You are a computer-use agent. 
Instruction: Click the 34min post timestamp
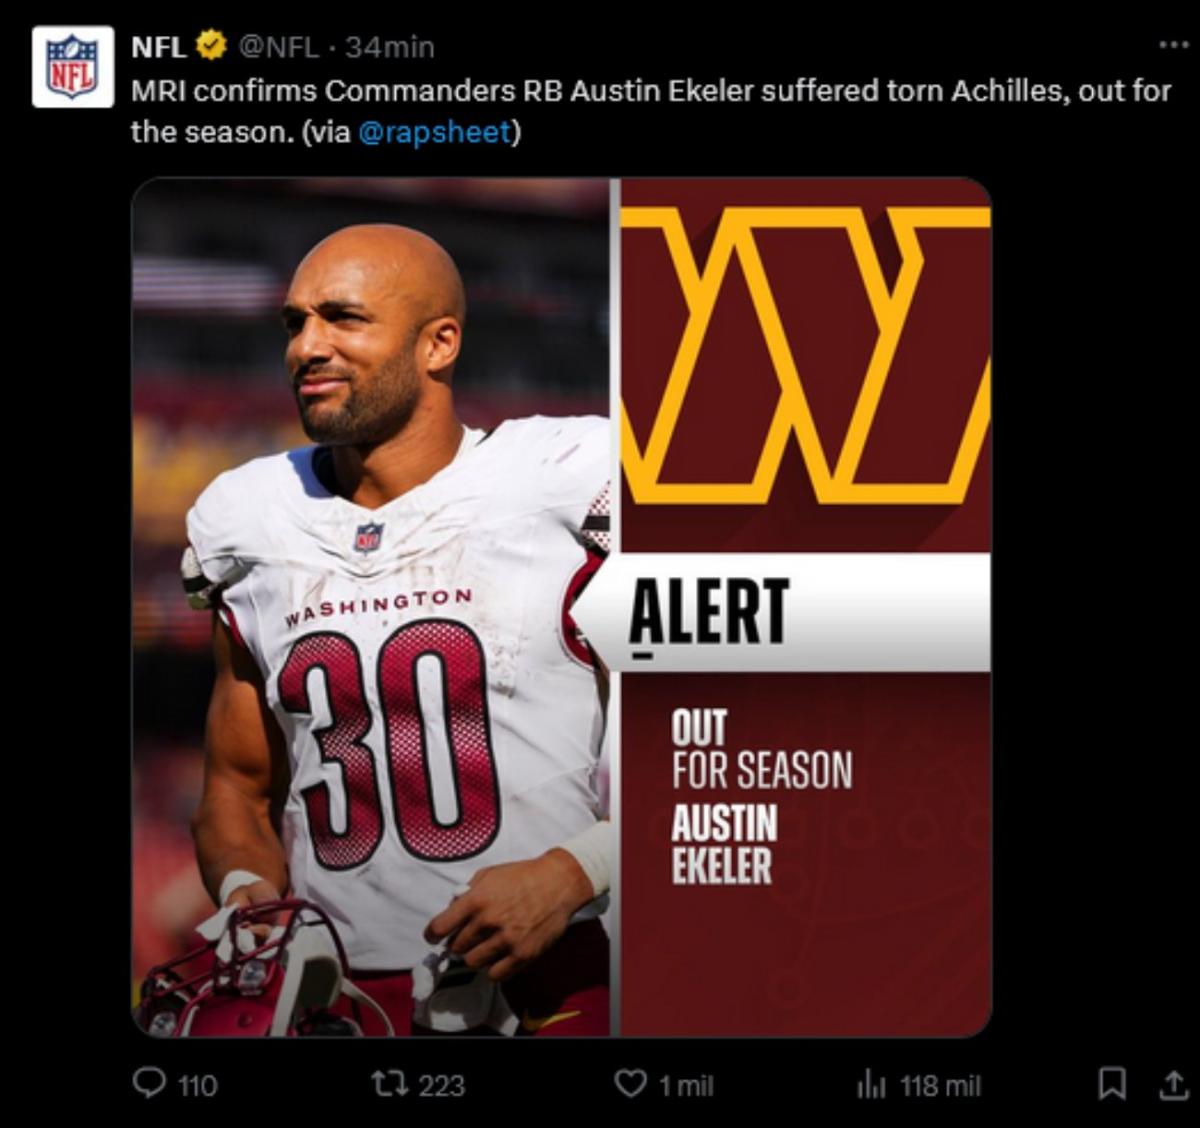point(390,46)
